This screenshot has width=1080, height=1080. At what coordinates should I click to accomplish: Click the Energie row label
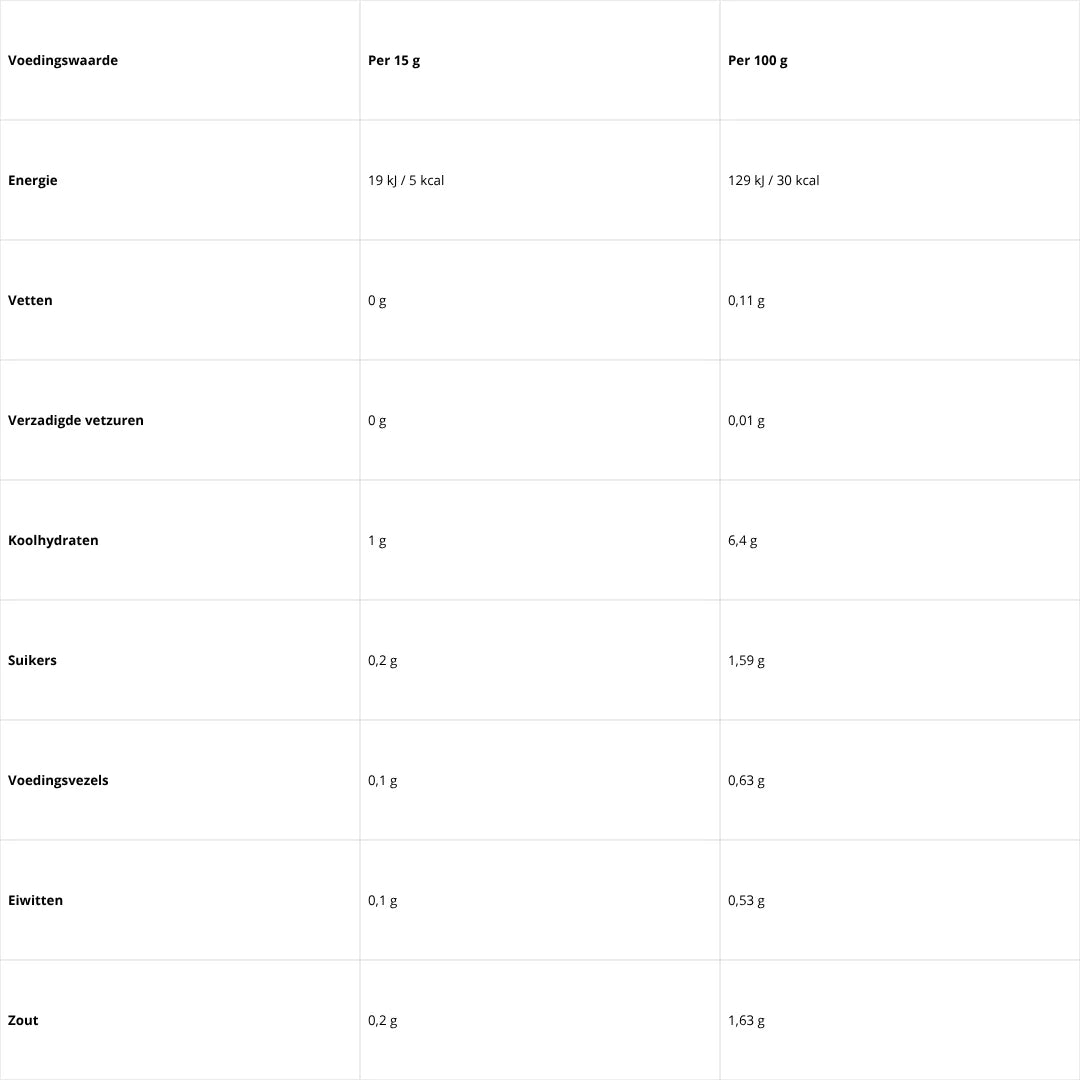tap(33, 180)
